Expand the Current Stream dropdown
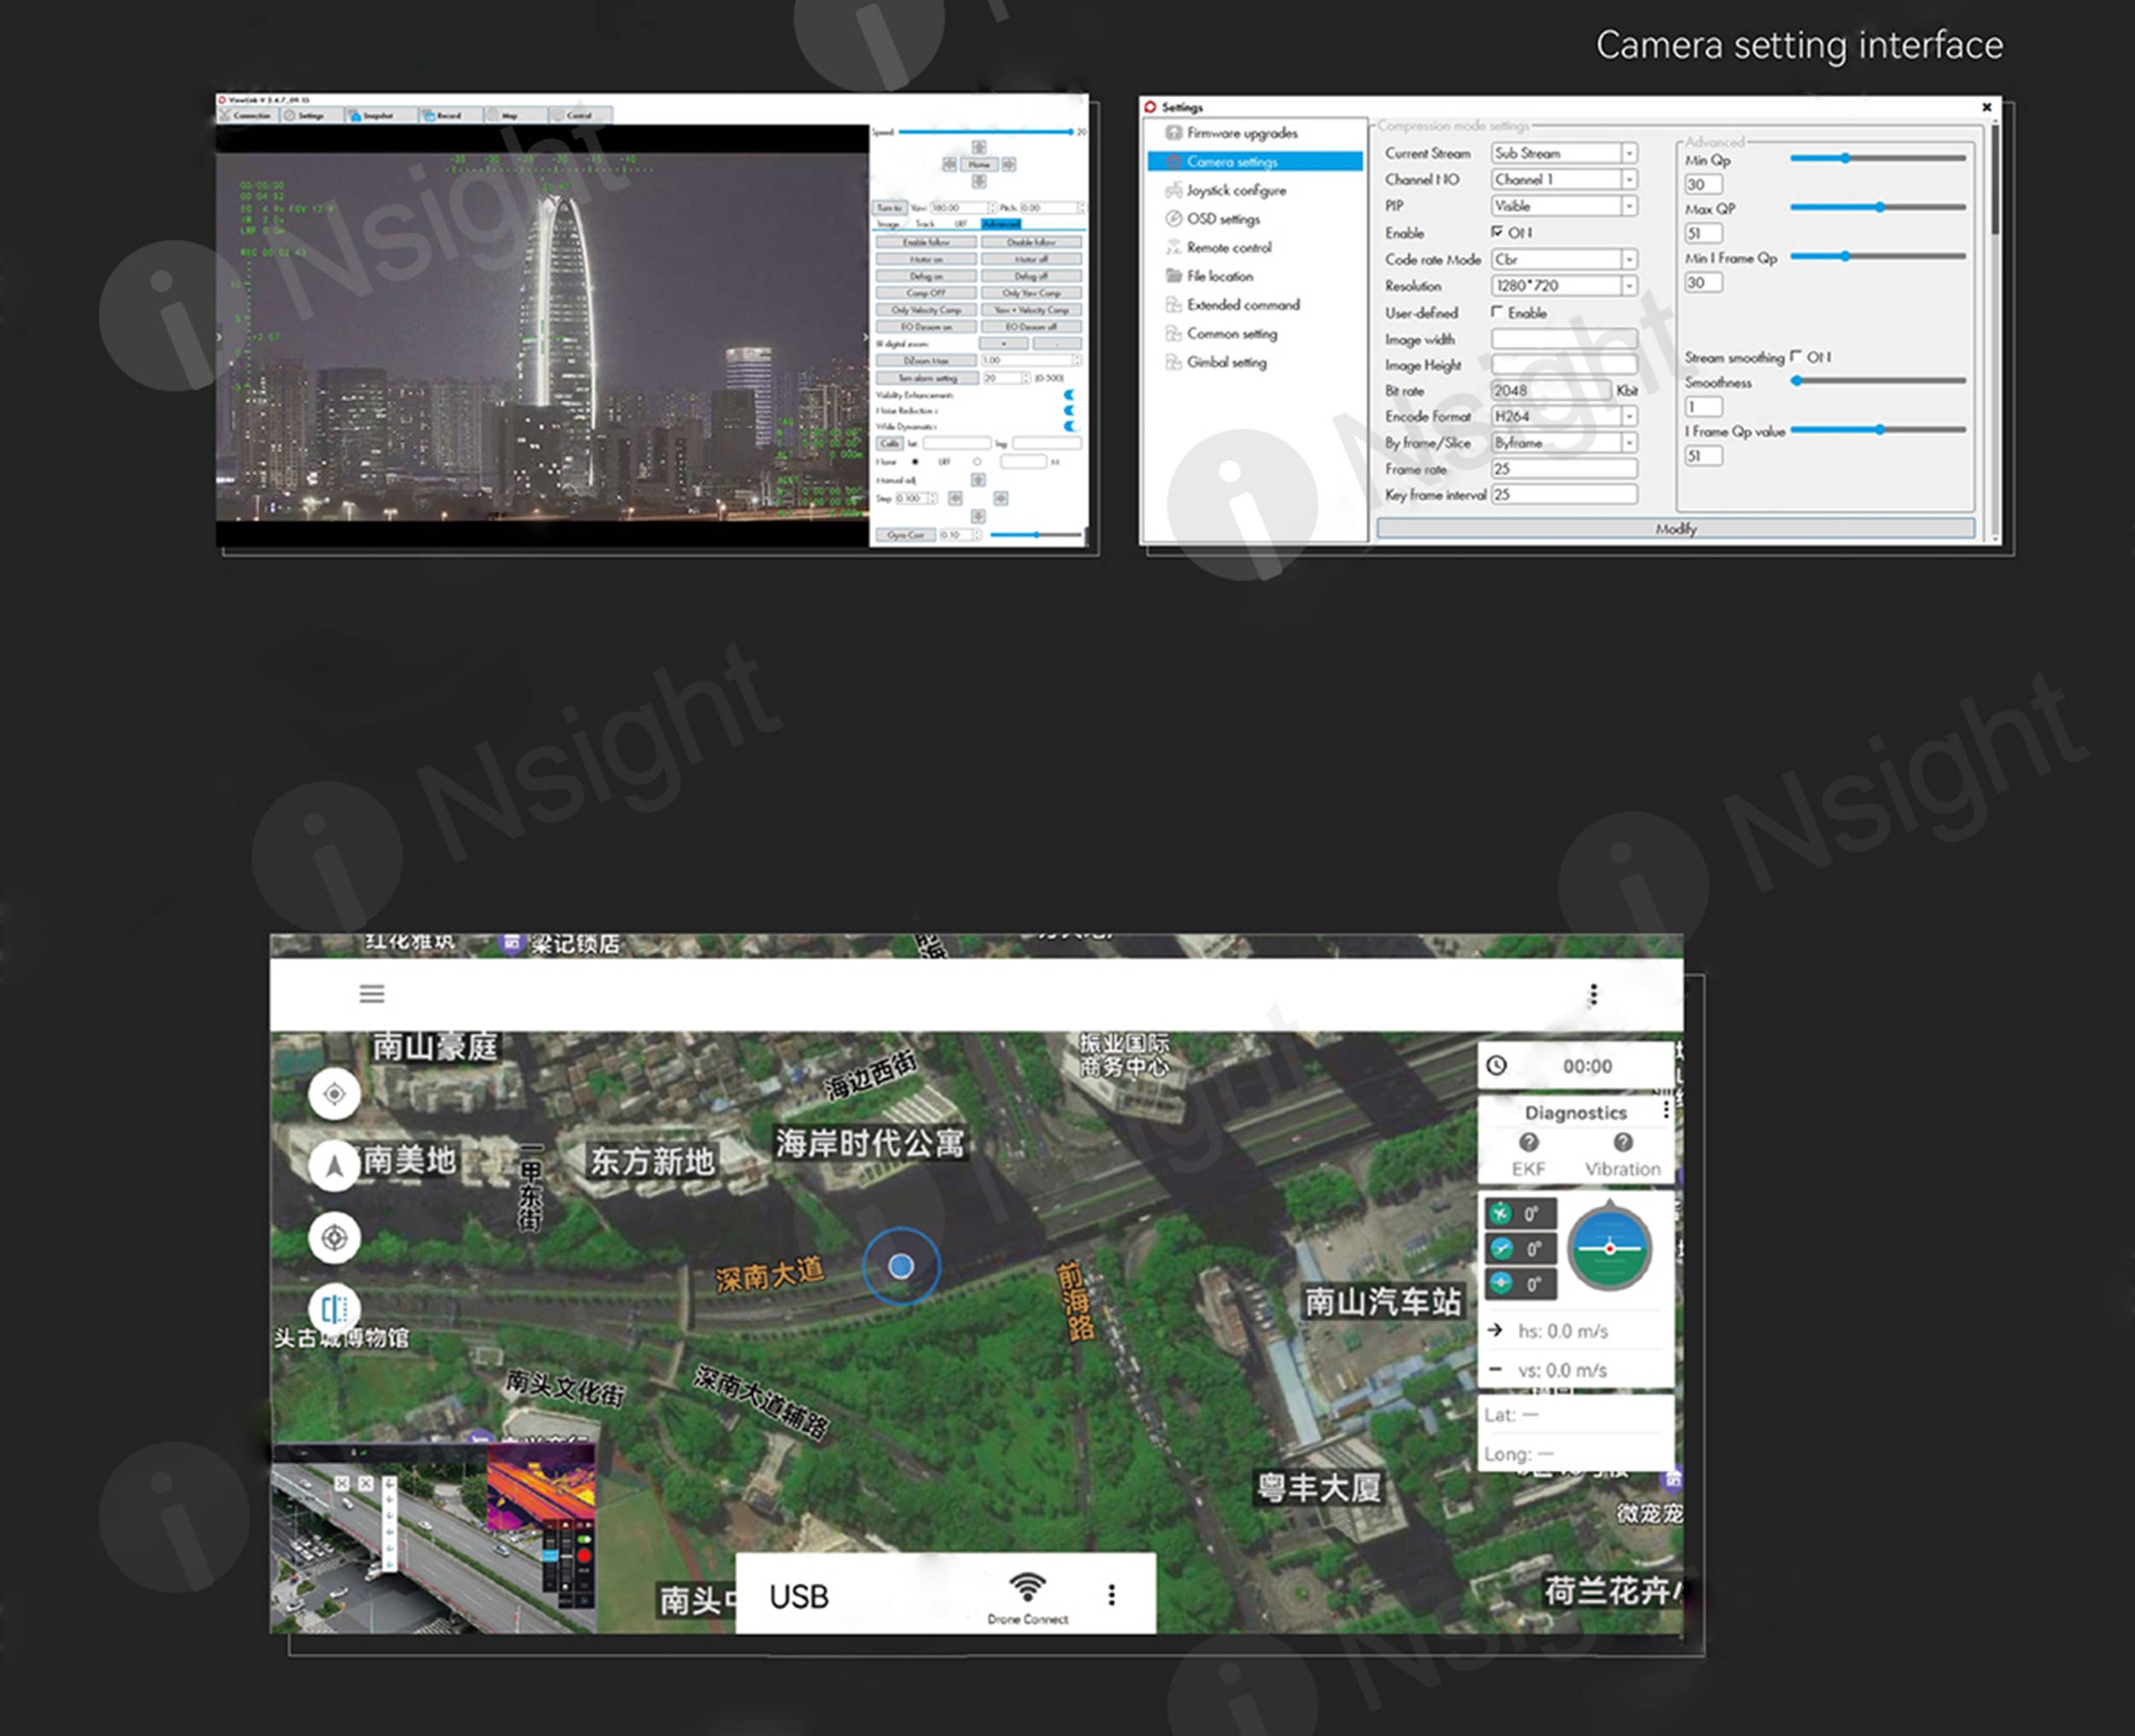 point(1629,153)
